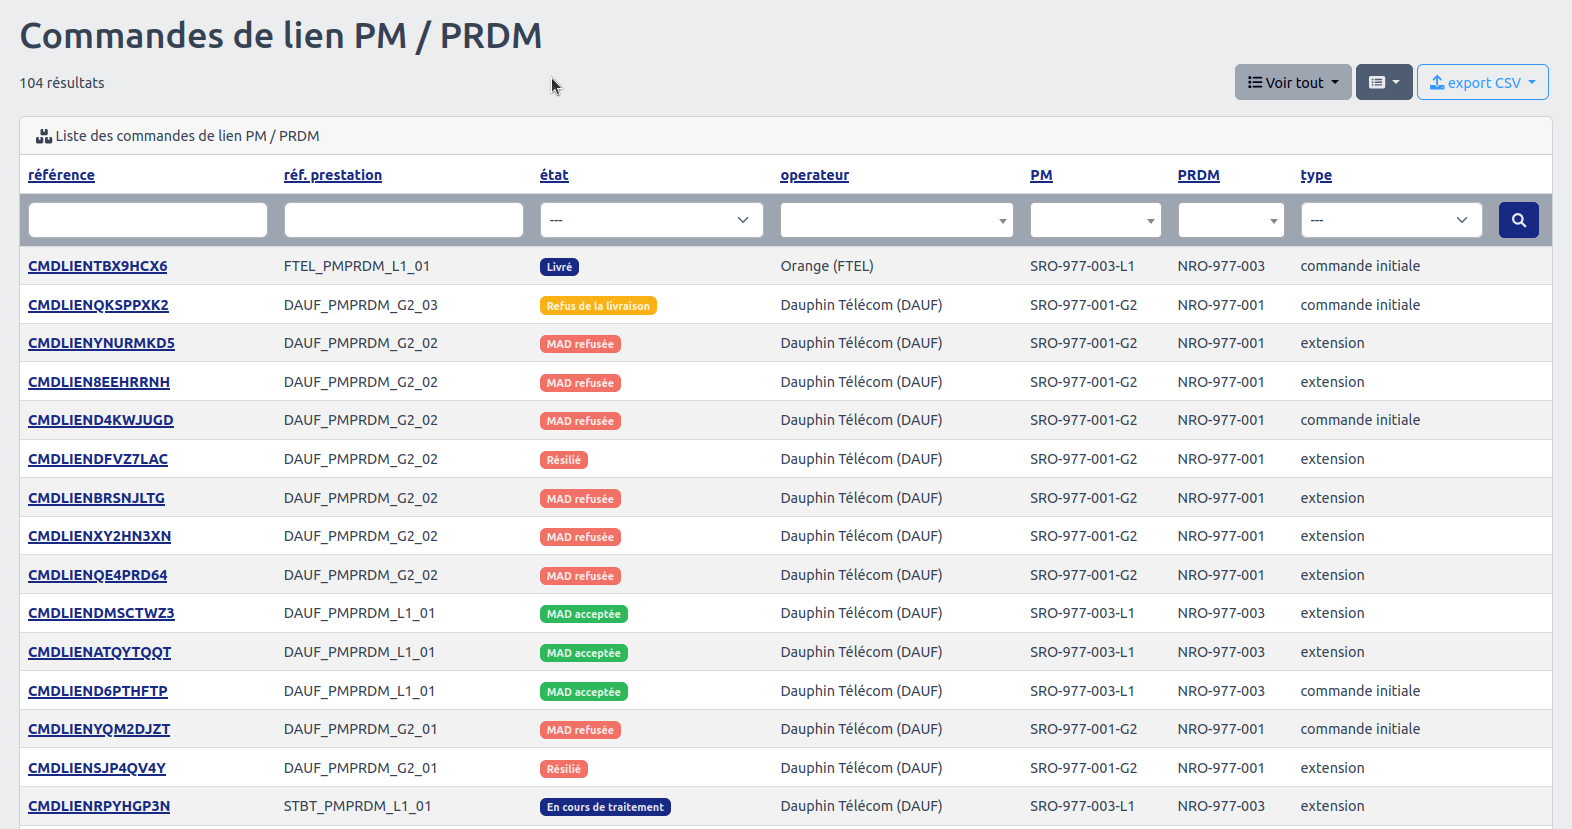Click the En cours de traitement badge
Image resolution: width=1572 pixels, height=829 pixels.
point(604,807)
